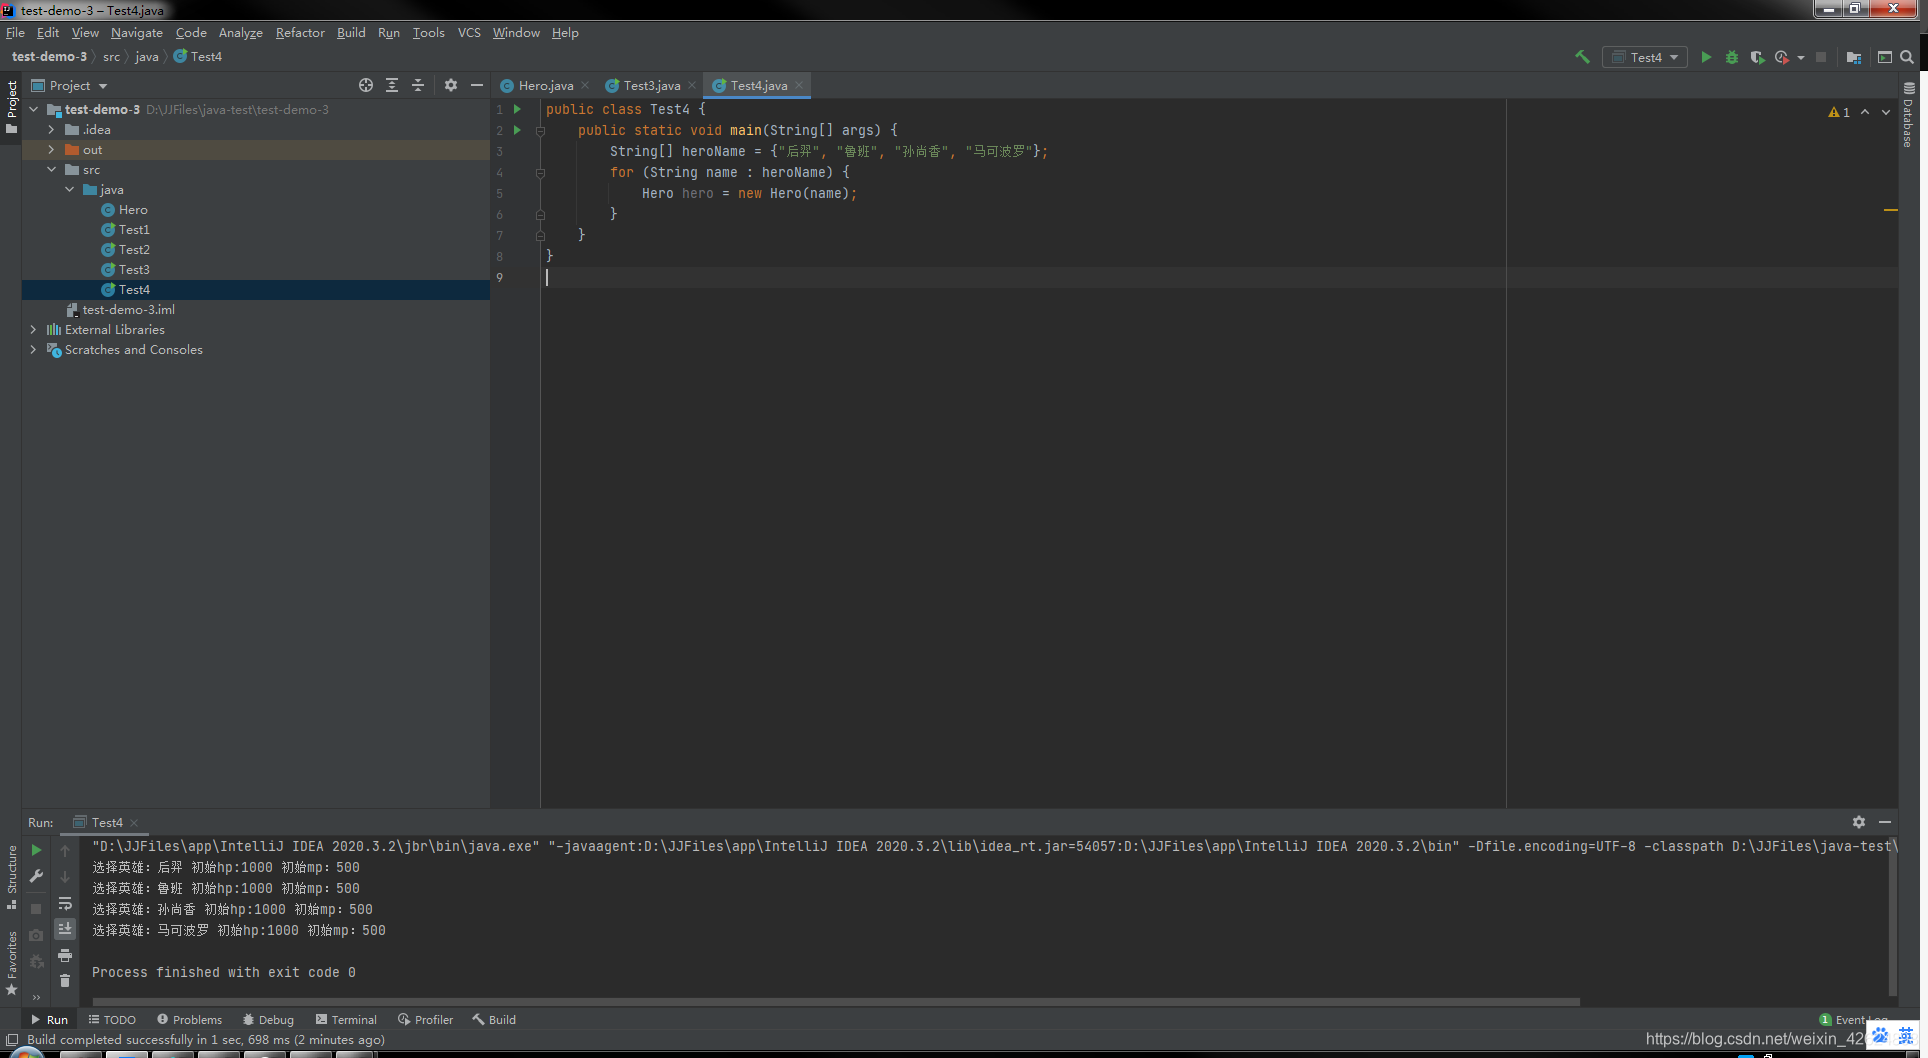Click the console horizontal scrollbar
Image resolution: width=1928 pixels, height=1058 pixels.
(x=836, y=1001)
